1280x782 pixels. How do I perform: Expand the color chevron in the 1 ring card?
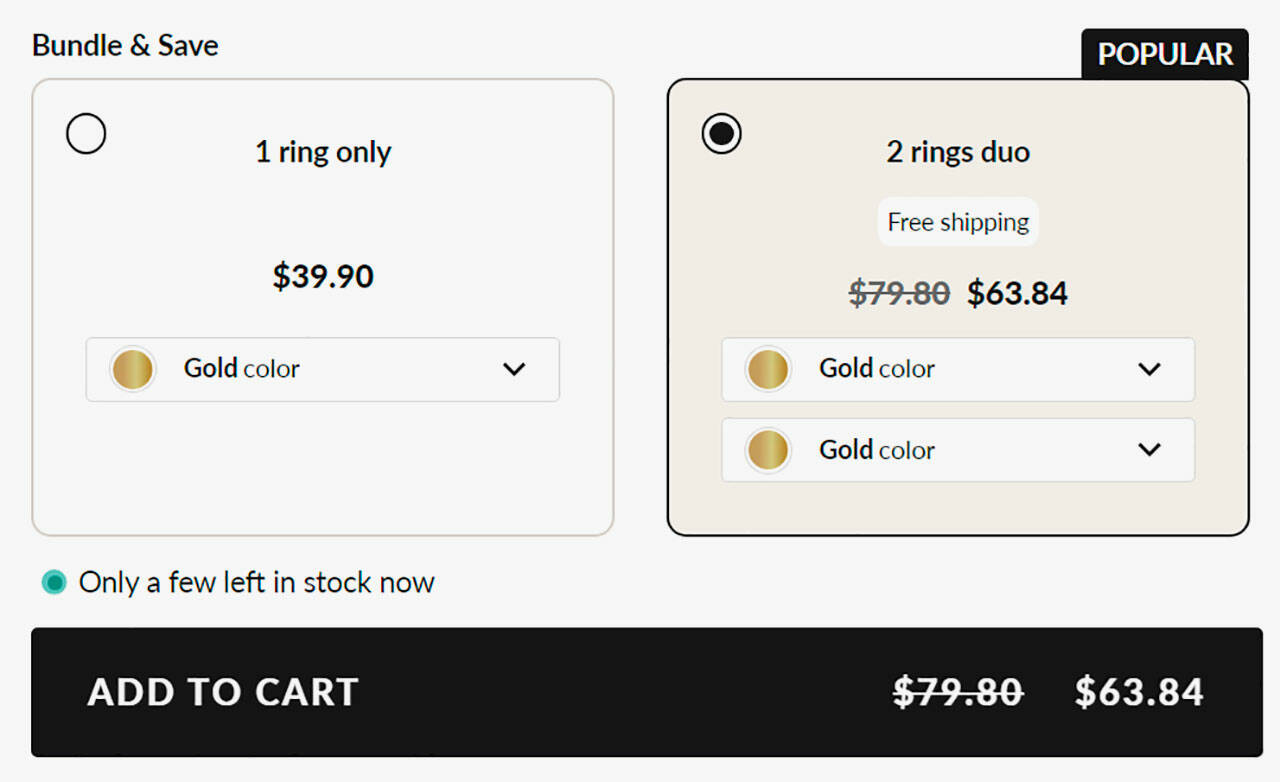click(514, 369)
